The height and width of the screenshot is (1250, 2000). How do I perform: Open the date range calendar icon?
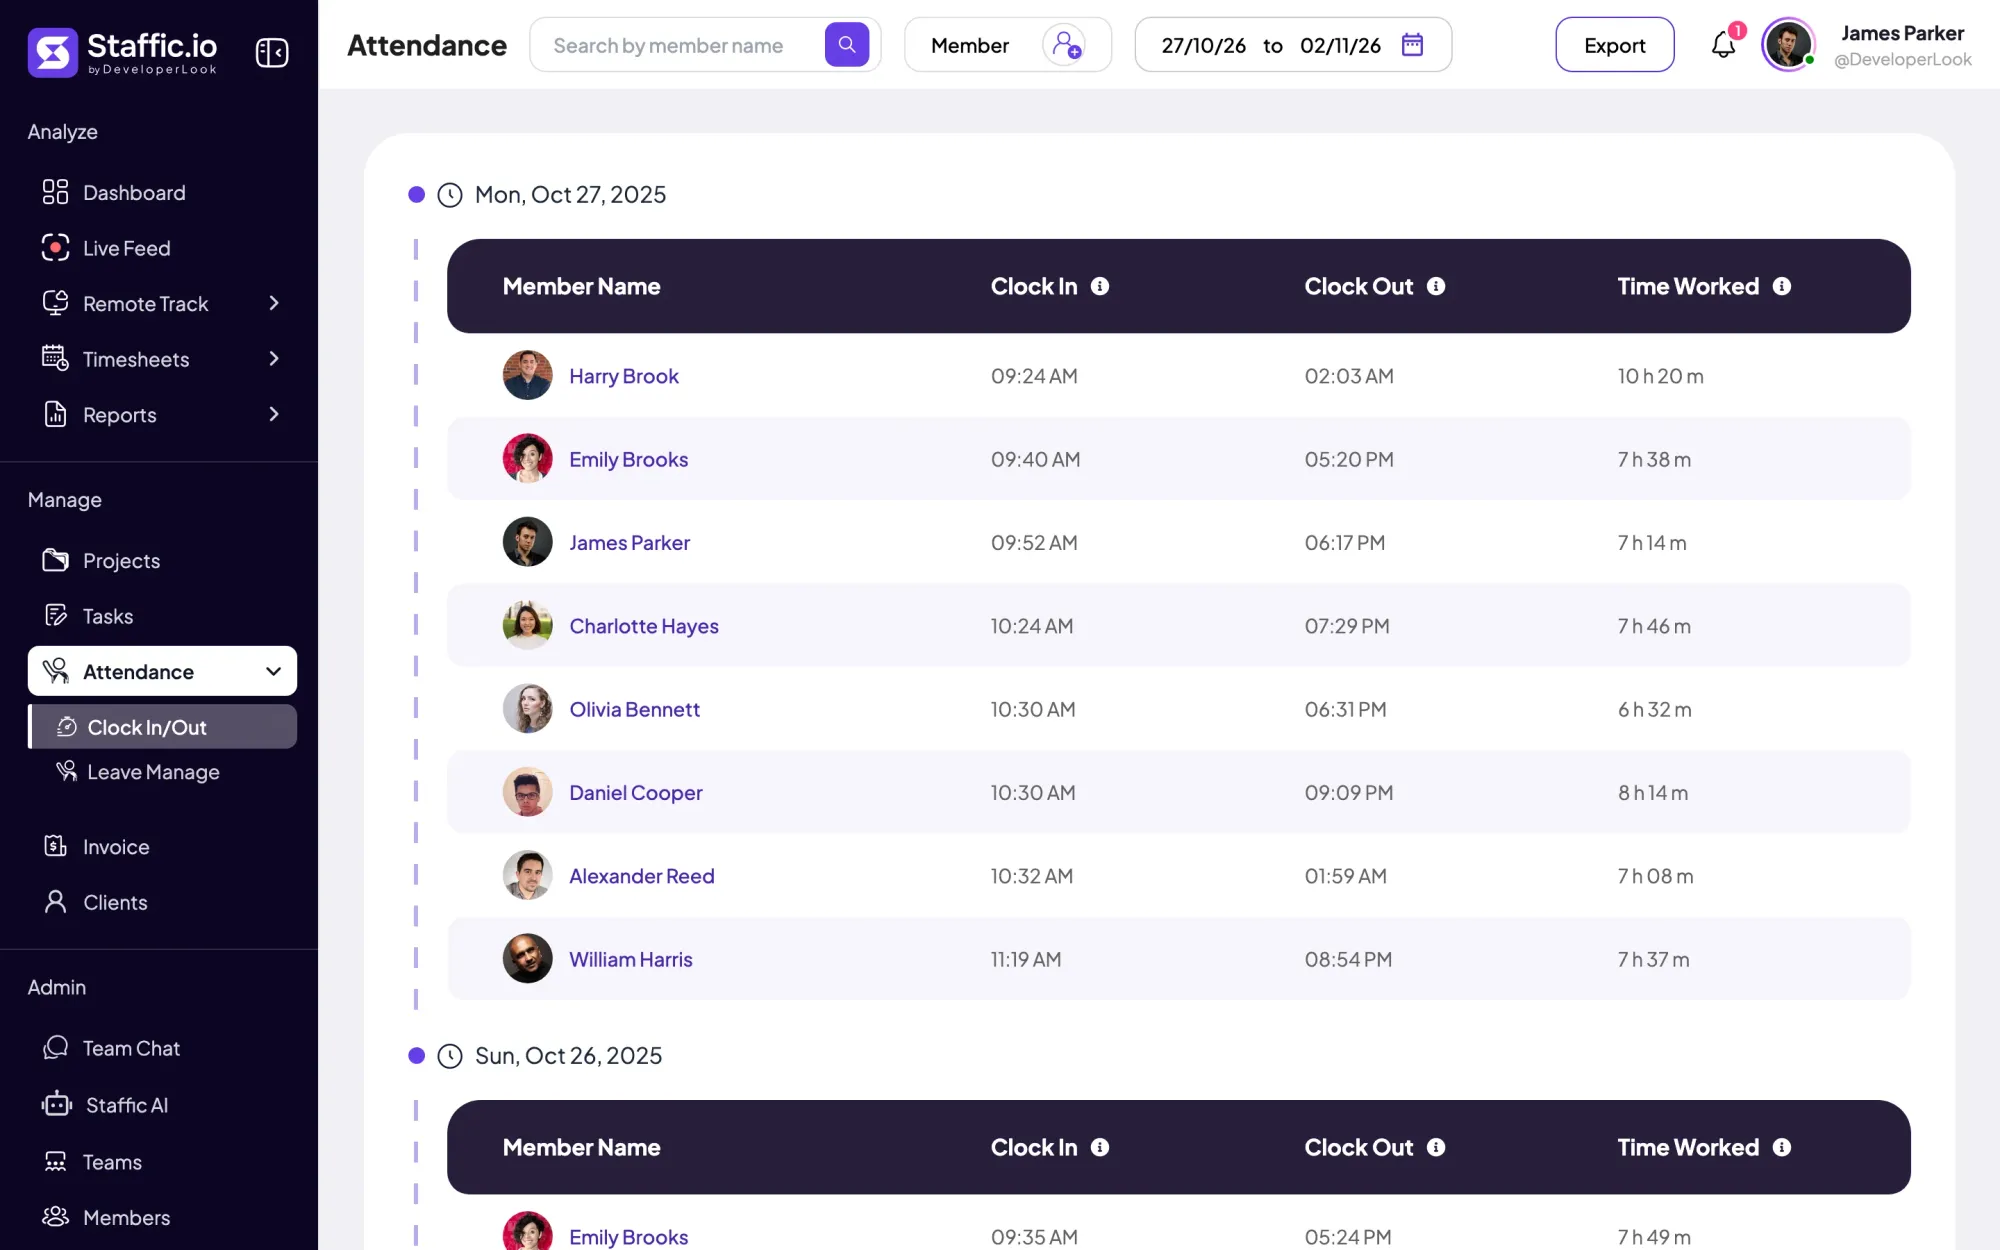pyautogui.click(x=1412, y=45)
